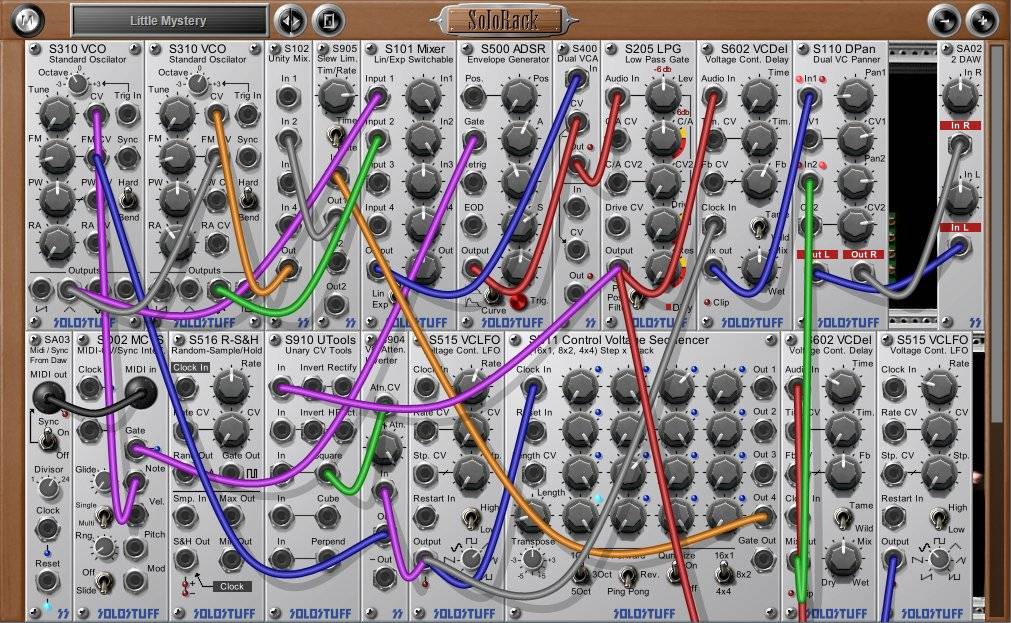Click the preset file icon beside arrows

[x=326, y=20]
